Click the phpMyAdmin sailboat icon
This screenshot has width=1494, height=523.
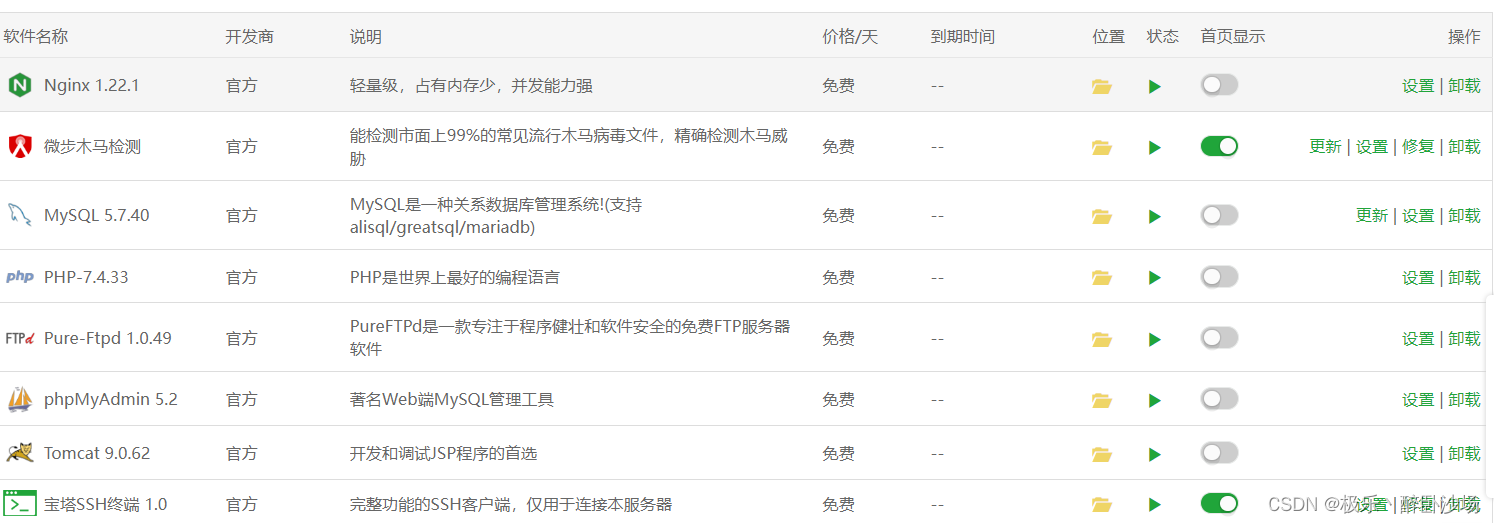20,400
